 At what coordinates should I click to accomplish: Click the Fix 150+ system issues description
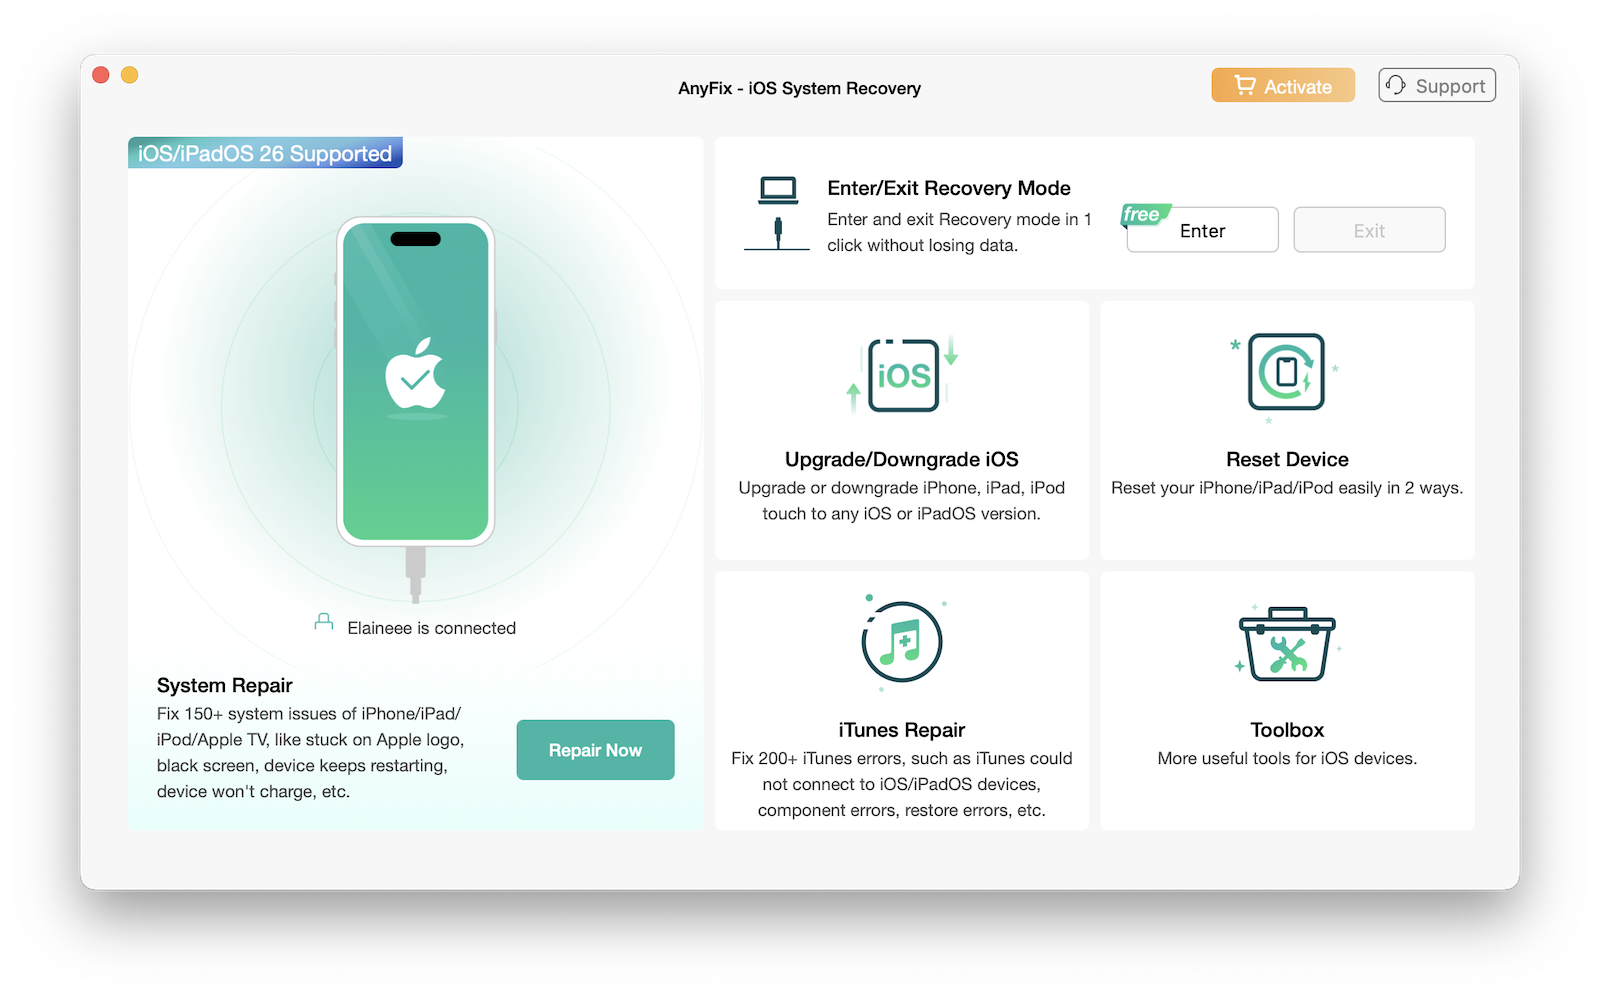click(310, 753)
